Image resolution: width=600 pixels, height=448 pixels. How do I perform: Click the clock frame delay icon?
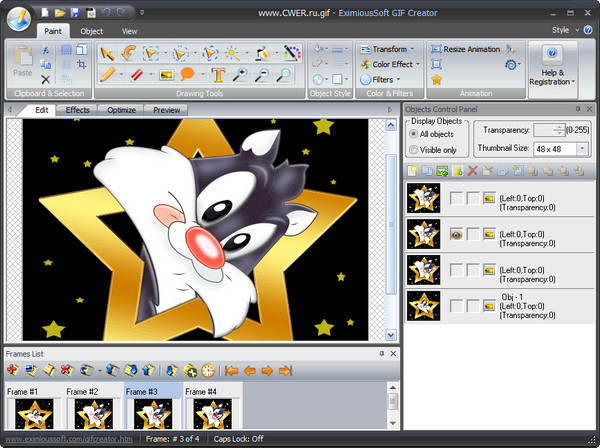click(207, 371)
